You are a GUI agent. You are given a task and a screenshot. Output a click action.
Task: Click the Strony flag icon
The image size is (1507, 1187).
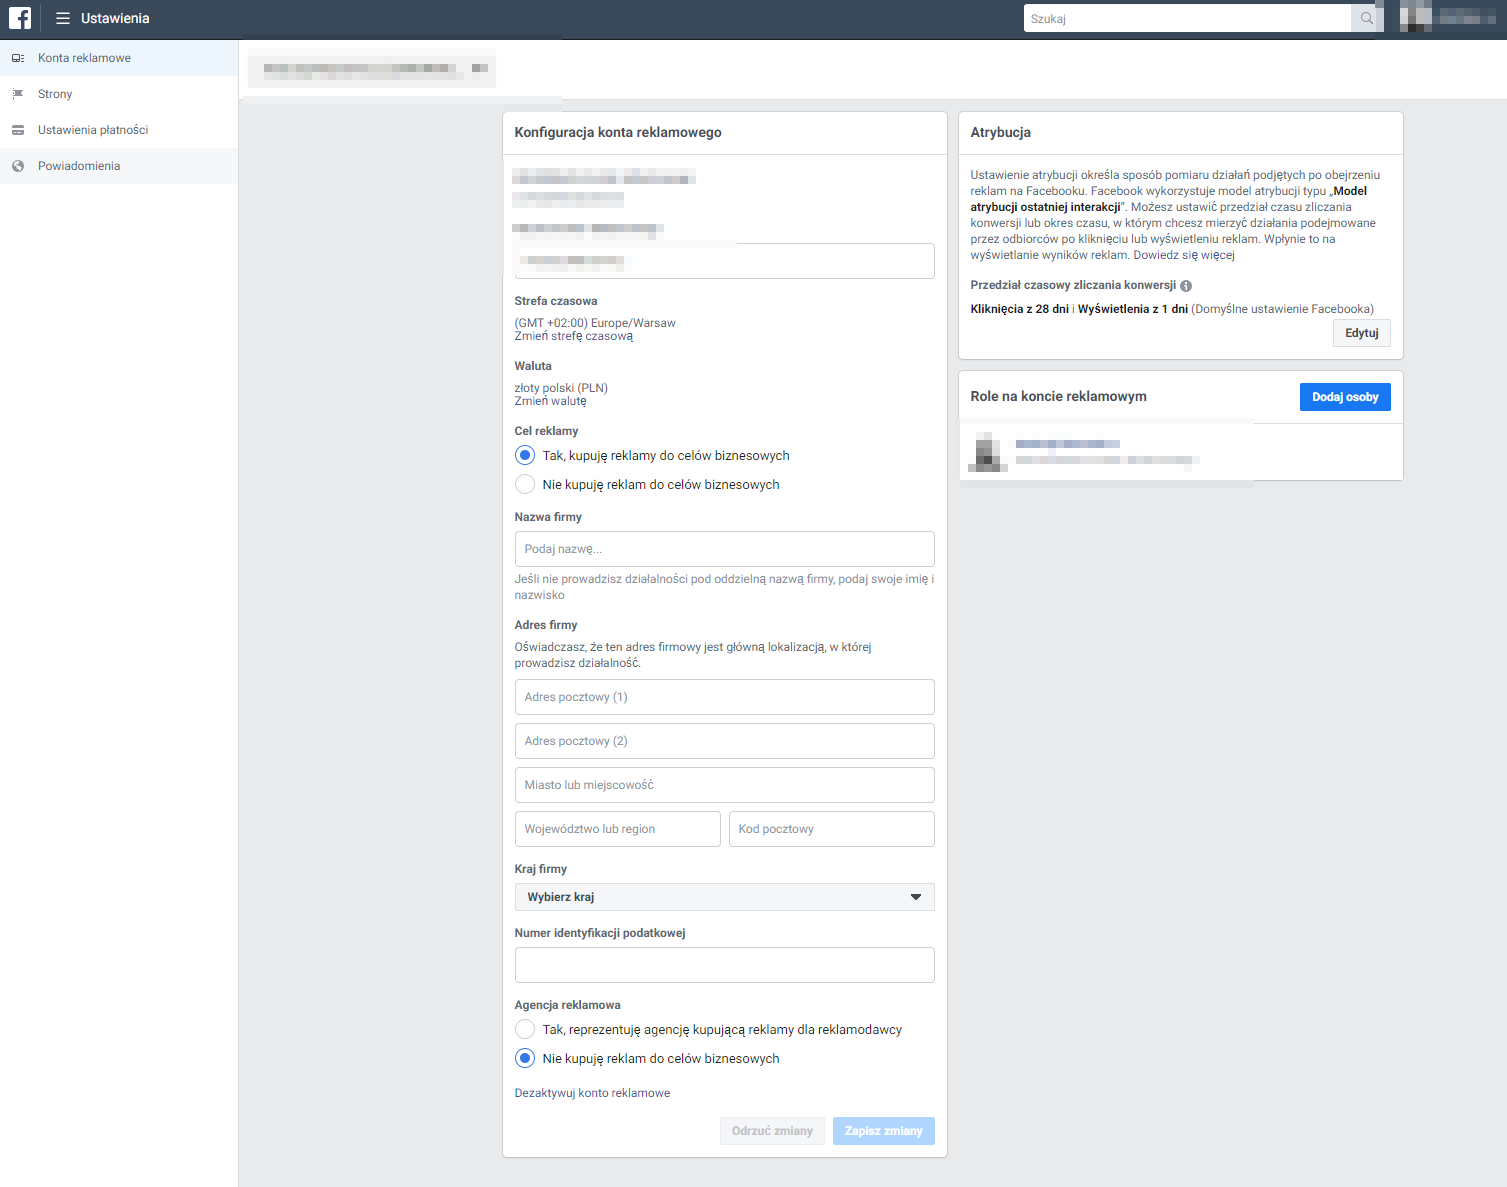(x=18, y=94)
